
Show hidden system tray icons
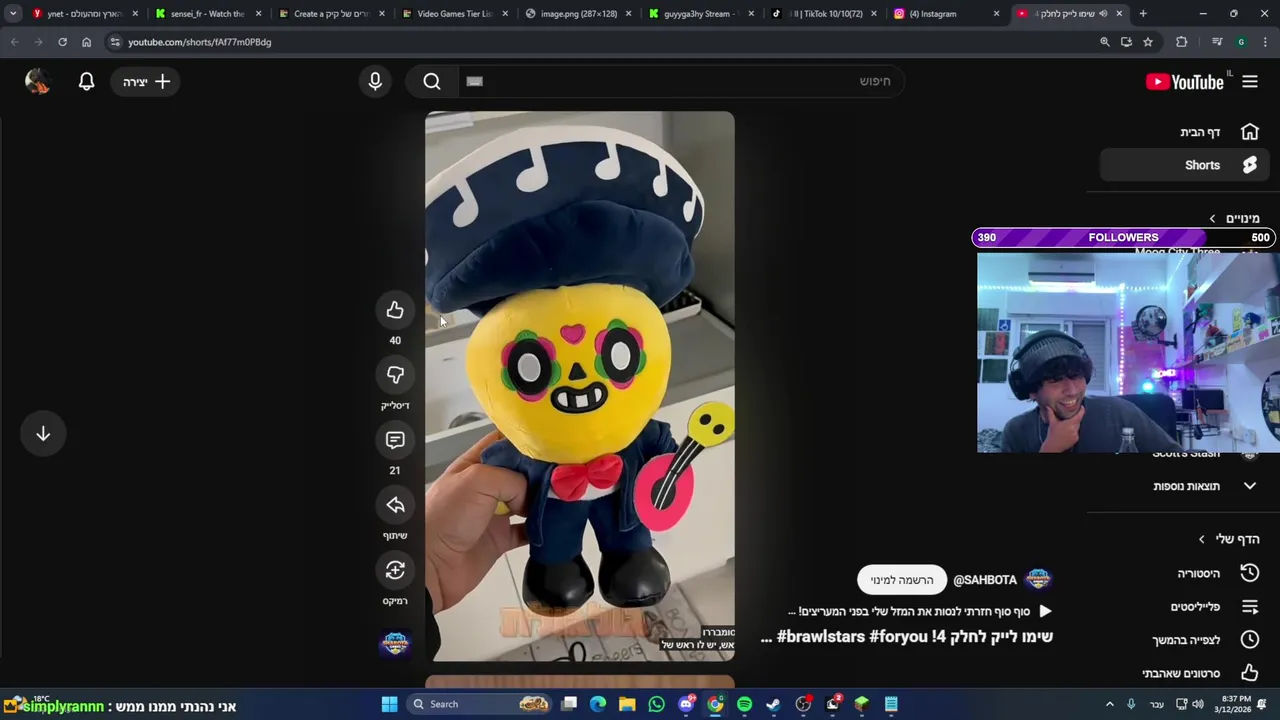[x=1109, y=704]
